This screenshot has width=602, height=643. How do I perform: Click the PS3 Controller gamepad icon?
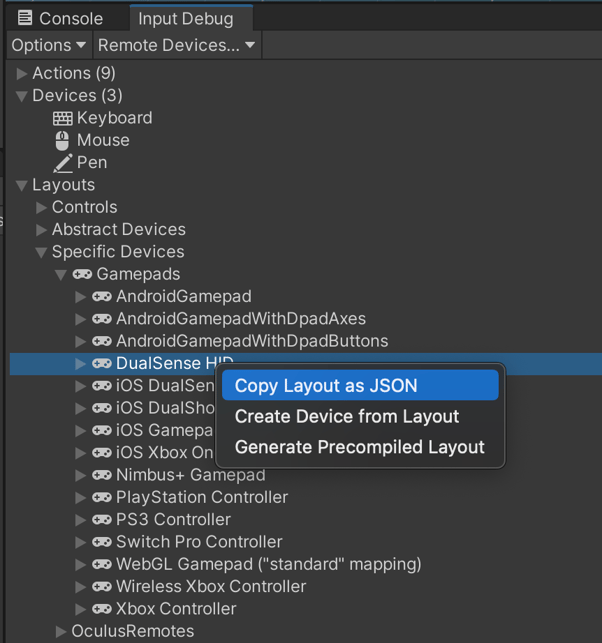pyautogui.click(x=102, y=520)
